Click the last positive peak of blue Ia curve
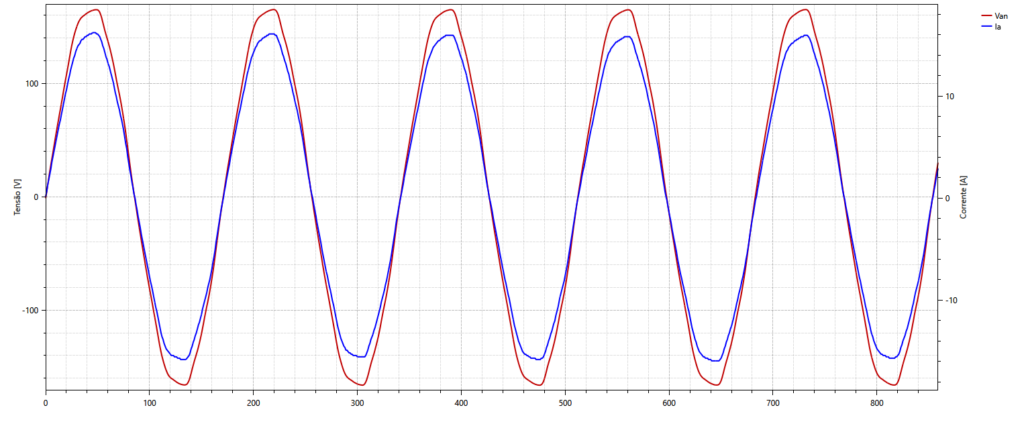The height and width of the screenshot is (422, 1024). [806, 35]
